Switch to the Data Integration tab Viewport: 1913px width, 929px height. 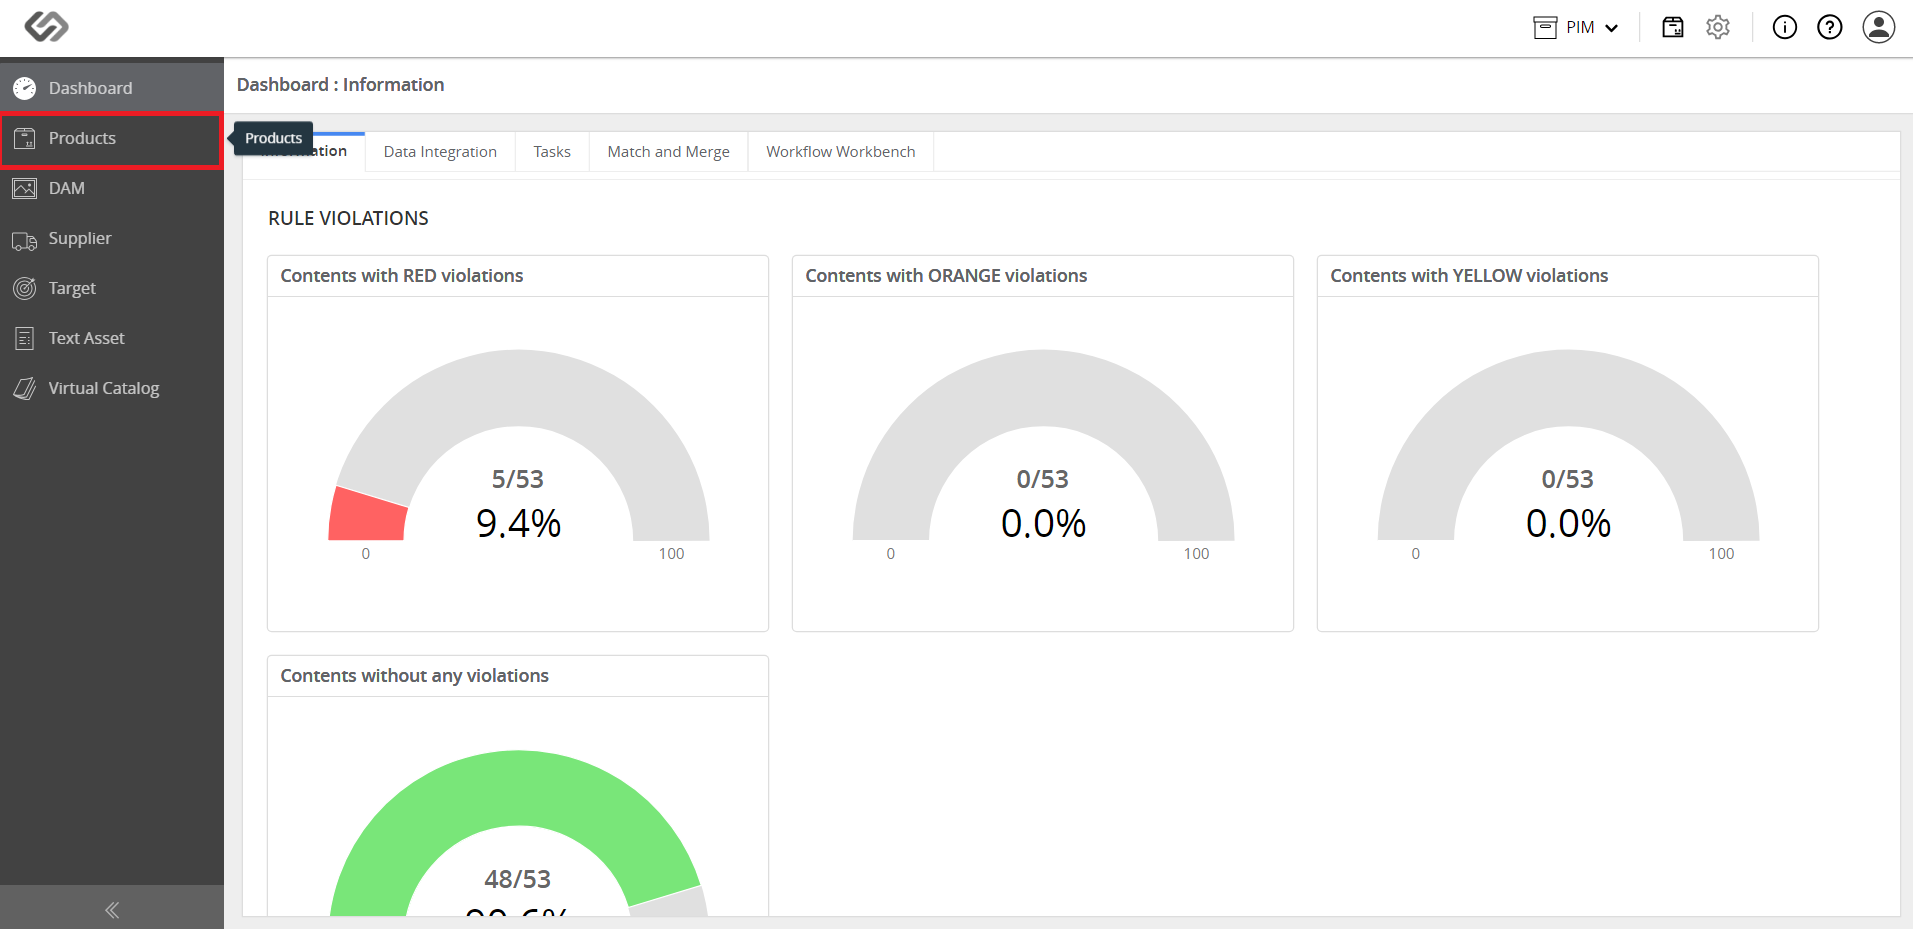click(x=440, y=152)
